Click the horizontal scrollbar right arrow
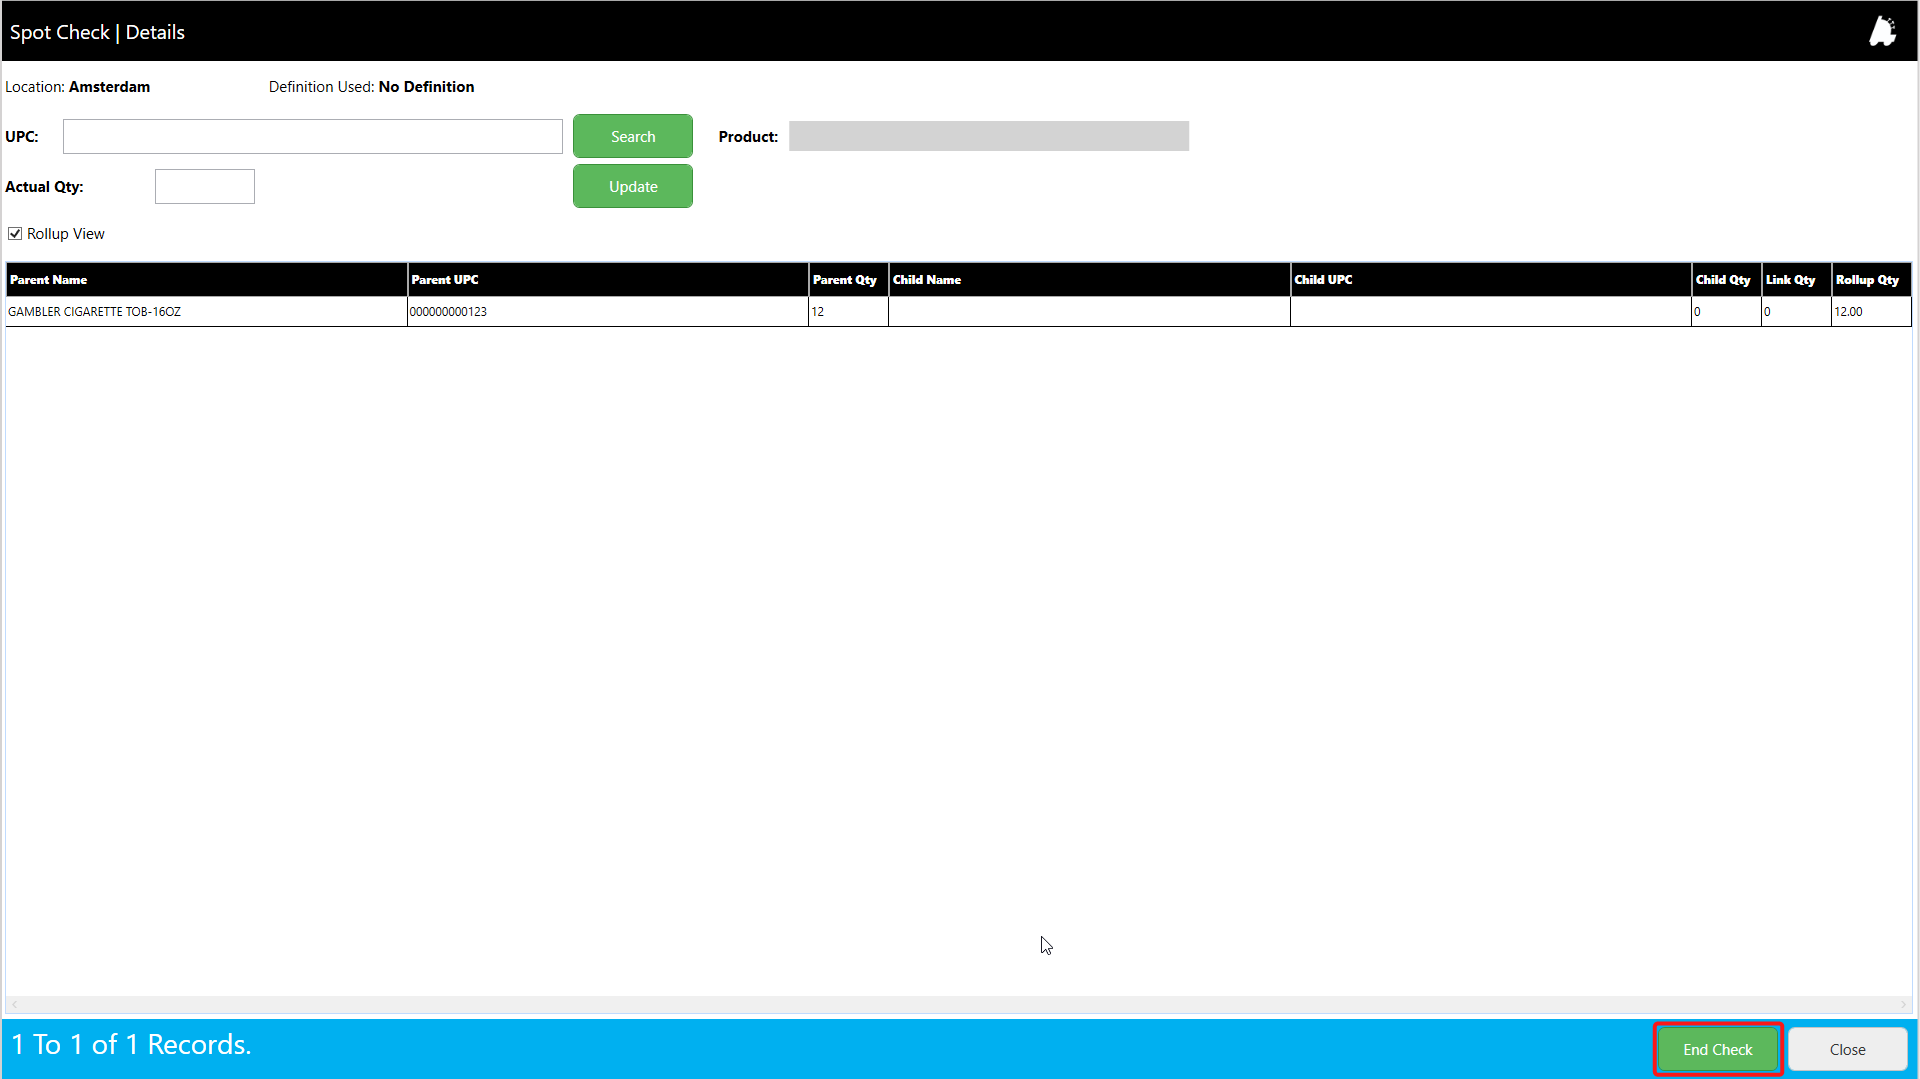Viewport: 1920px width, 1079px height. 1903,1004
